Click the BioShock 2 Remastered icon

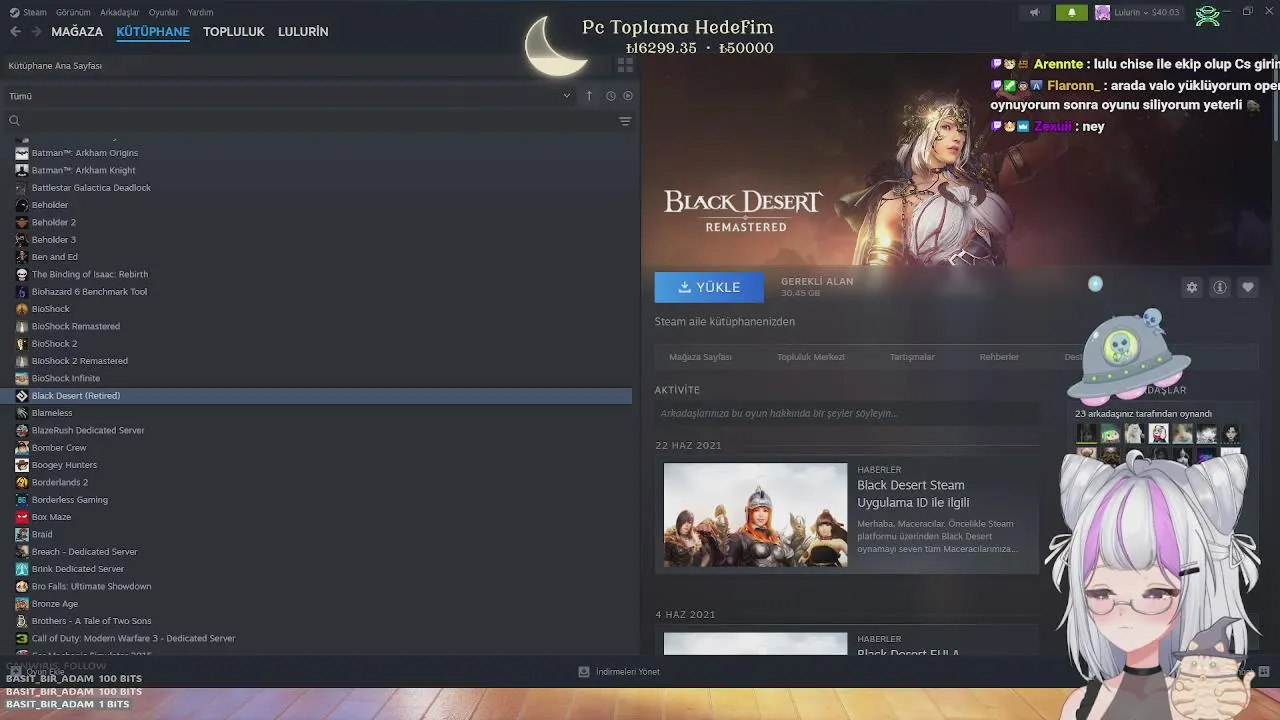click(x=22, y=361)
